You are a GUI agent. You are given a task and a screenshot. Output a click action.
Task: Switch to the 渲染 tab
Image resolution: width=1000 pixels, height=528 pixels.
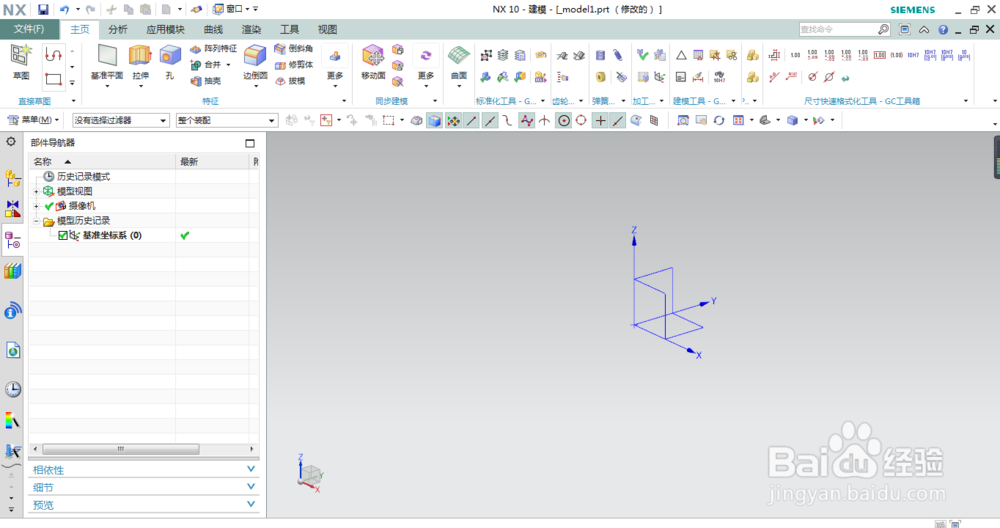[251, 29]
